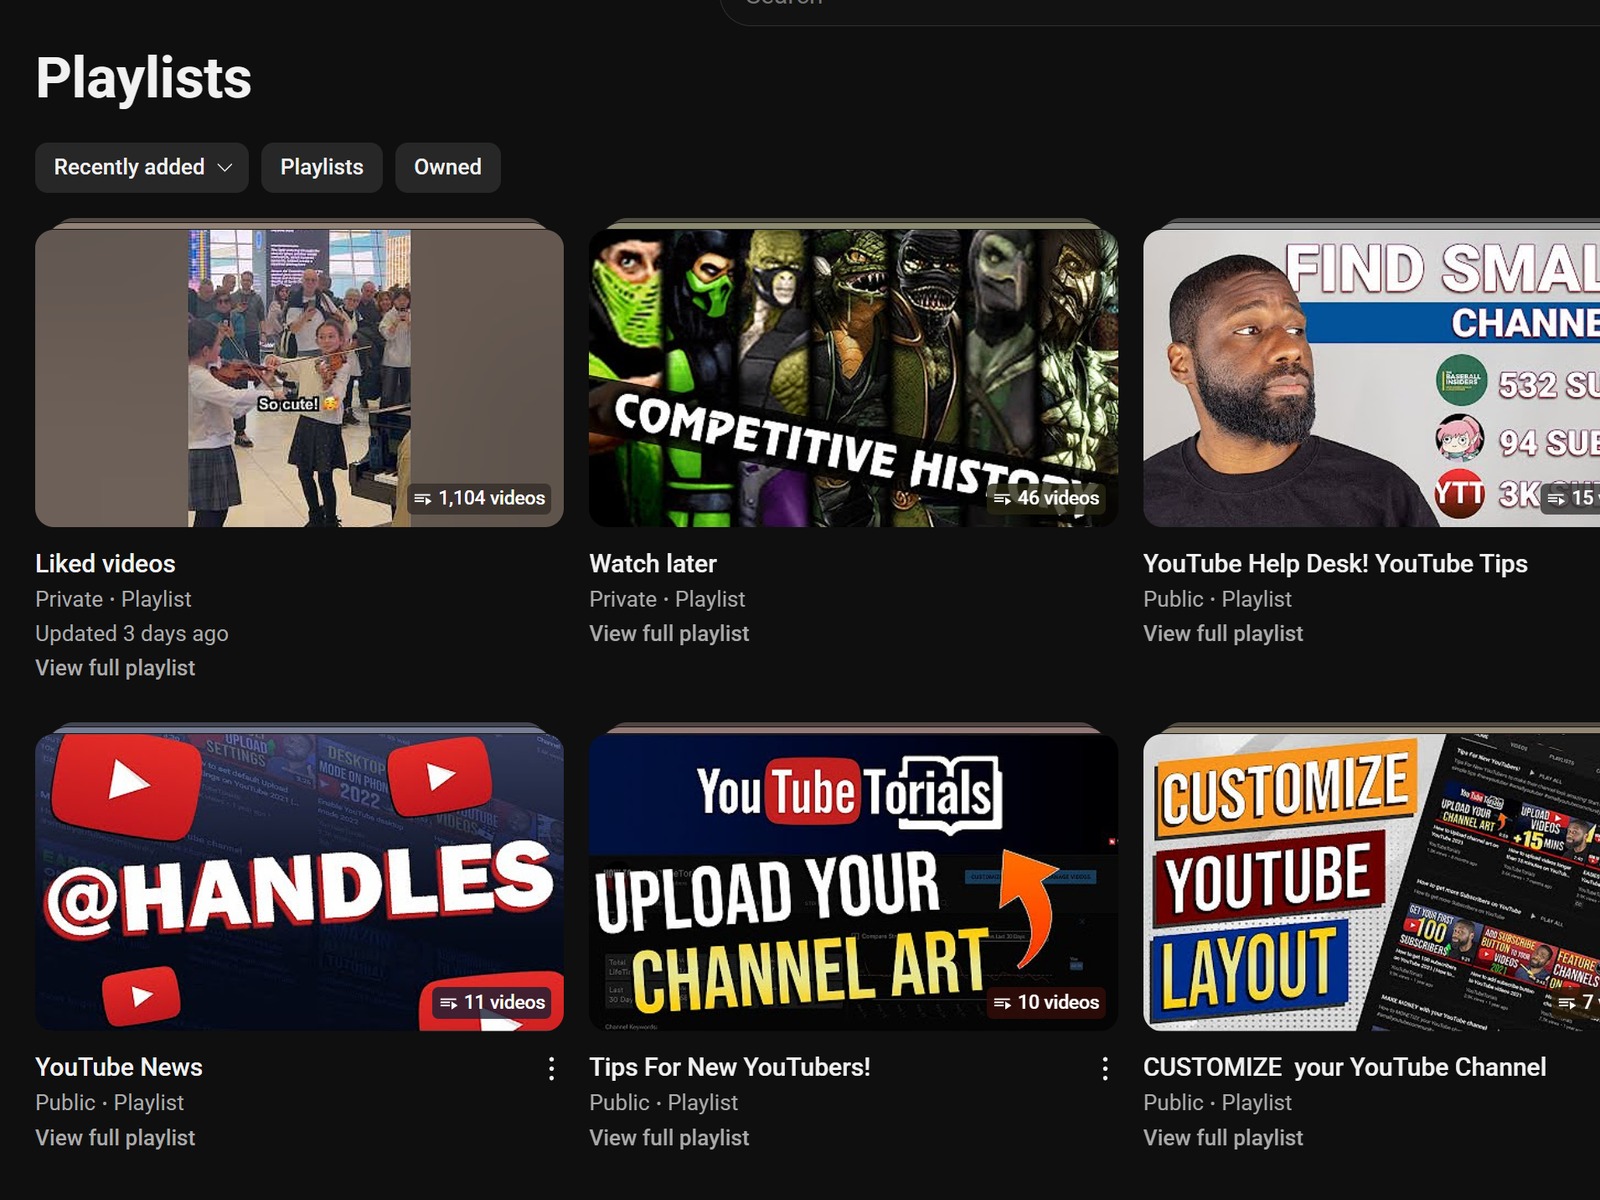Open Tips For New YouTubers three-dot menu
The image size is (1600, 1200).
(x=1105, y=1069)
